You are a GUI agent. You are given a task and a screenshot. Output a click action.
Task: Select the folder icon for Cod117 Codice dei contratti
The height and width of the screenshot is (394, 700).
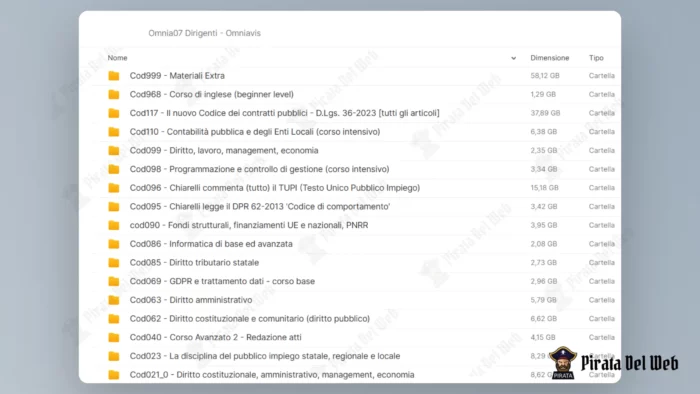pyautogui.click(x=114, y=113)
